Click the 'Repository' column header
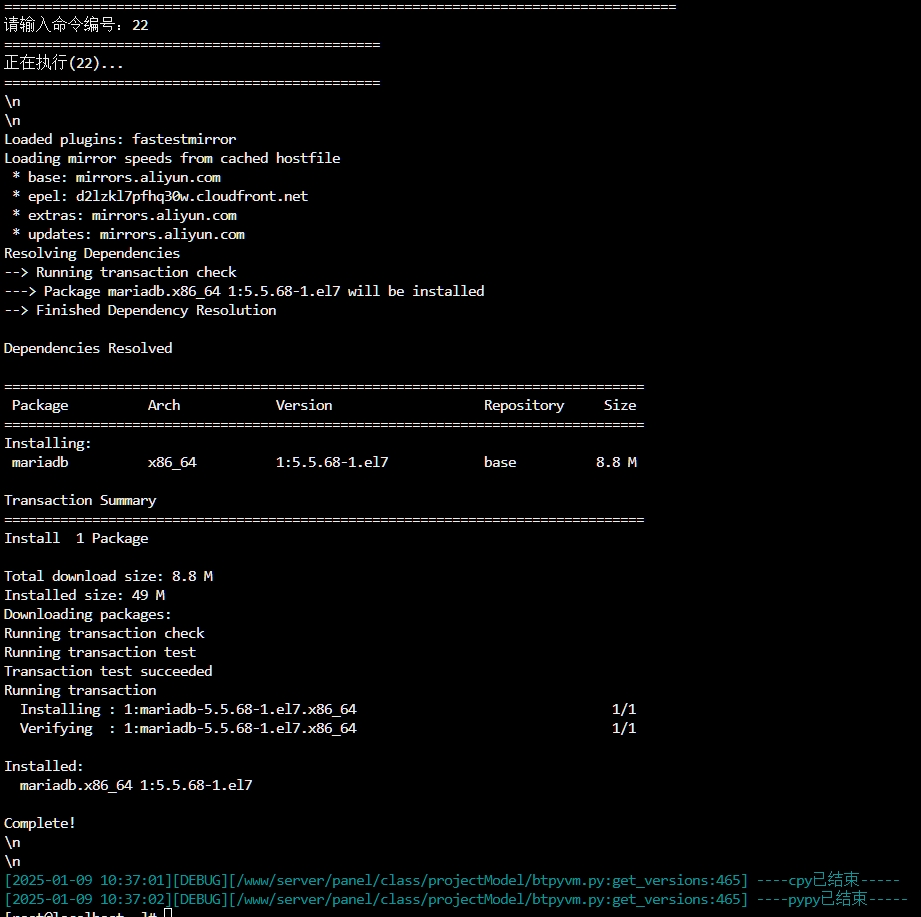Viewport: 921px width, 917px height. point(524,405)
